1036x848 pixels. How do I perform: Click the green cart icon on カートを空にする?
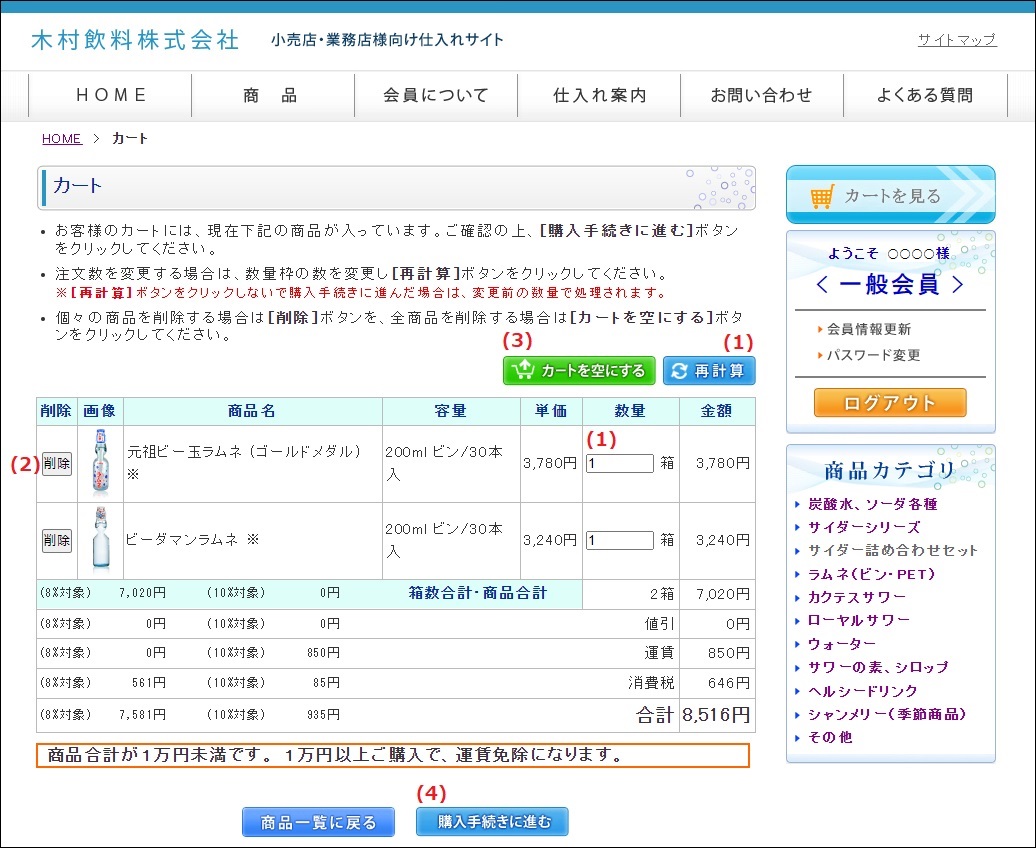pyautogui.click(x=522, y=371)
